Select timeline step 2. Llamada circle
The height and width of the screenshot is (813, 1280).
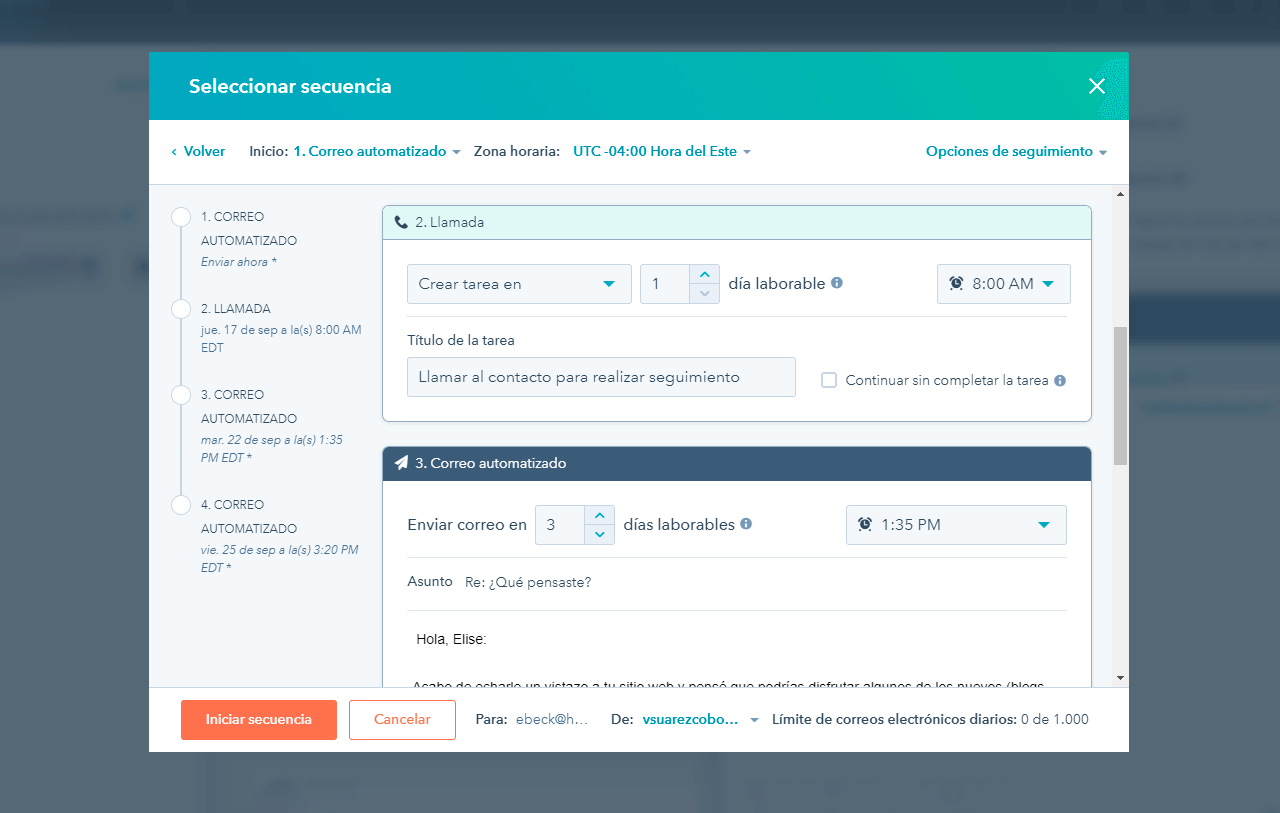(181, 309)
